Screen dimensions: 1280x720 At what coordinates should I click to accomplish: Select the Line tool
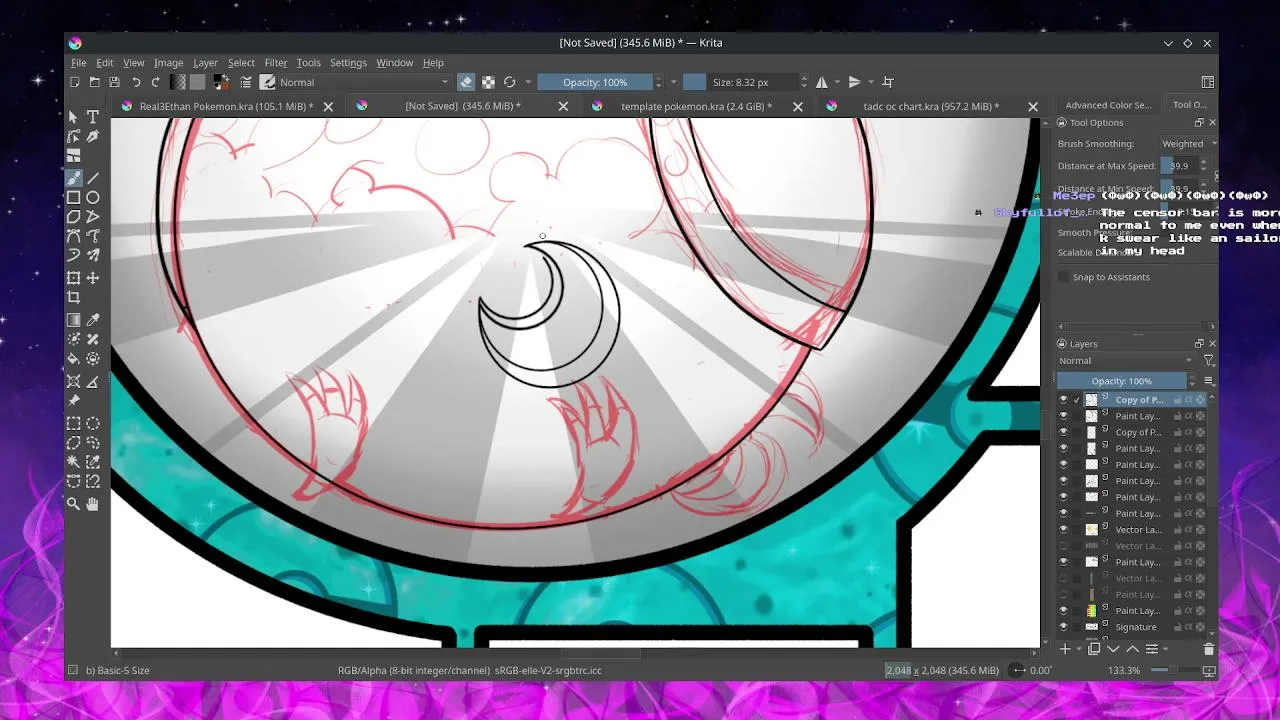click(x=93, y=178)
